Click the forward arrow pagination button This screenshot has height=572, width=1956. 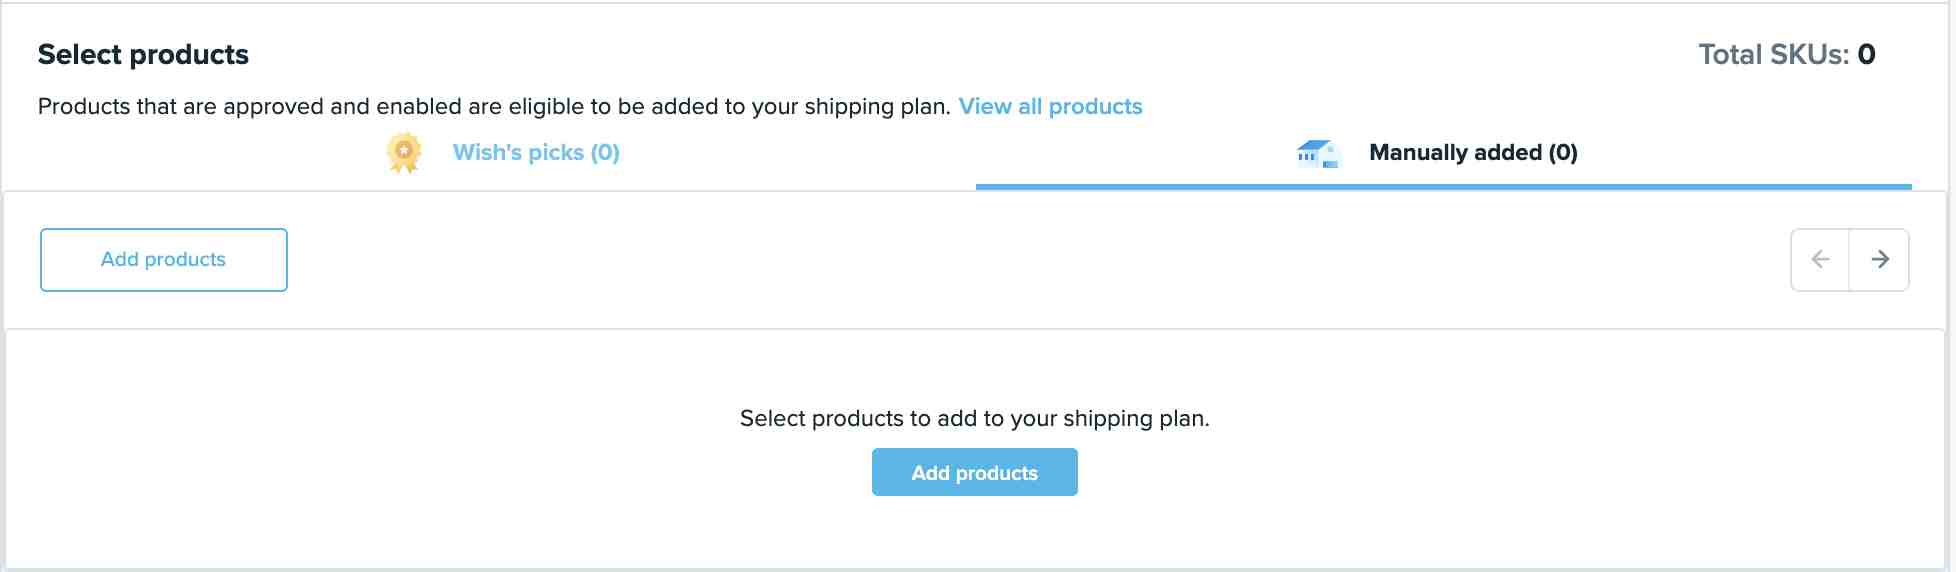pyautogui.click(x=1880, y=260)
